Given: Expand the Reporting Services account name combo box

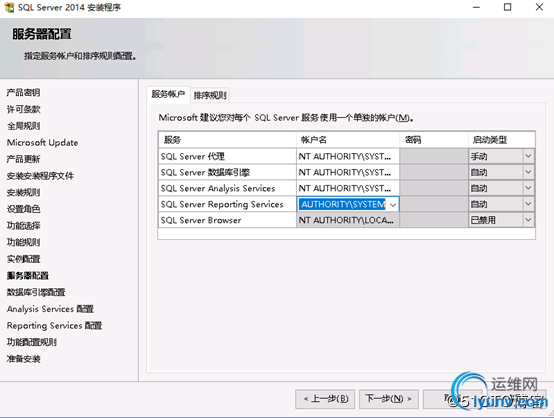Looking at the screenshot, I should coord(393,204).
